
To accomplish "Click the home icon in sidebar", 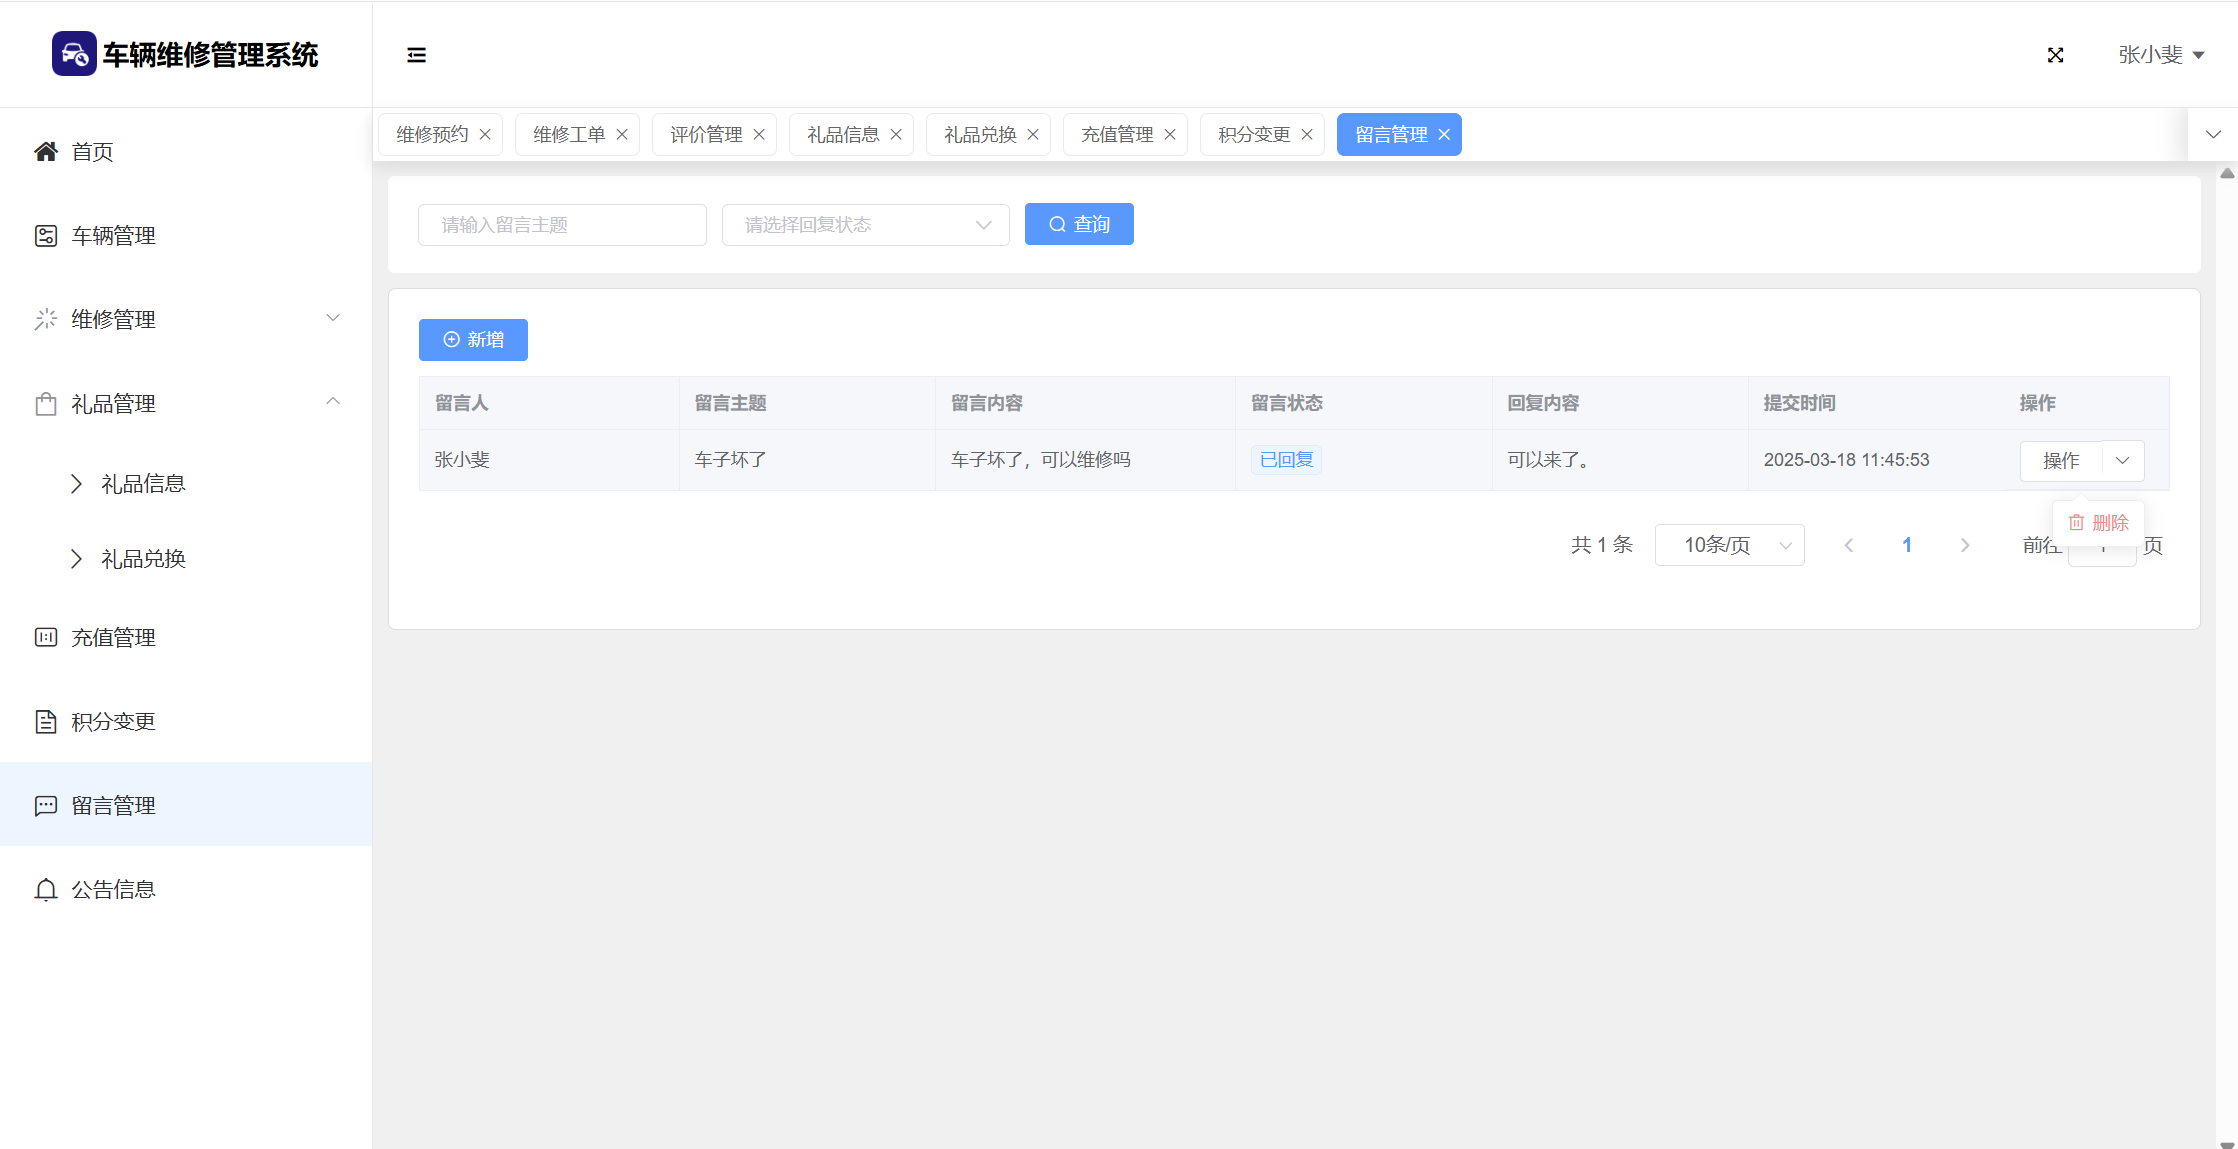I will click(x=46, y=151).
